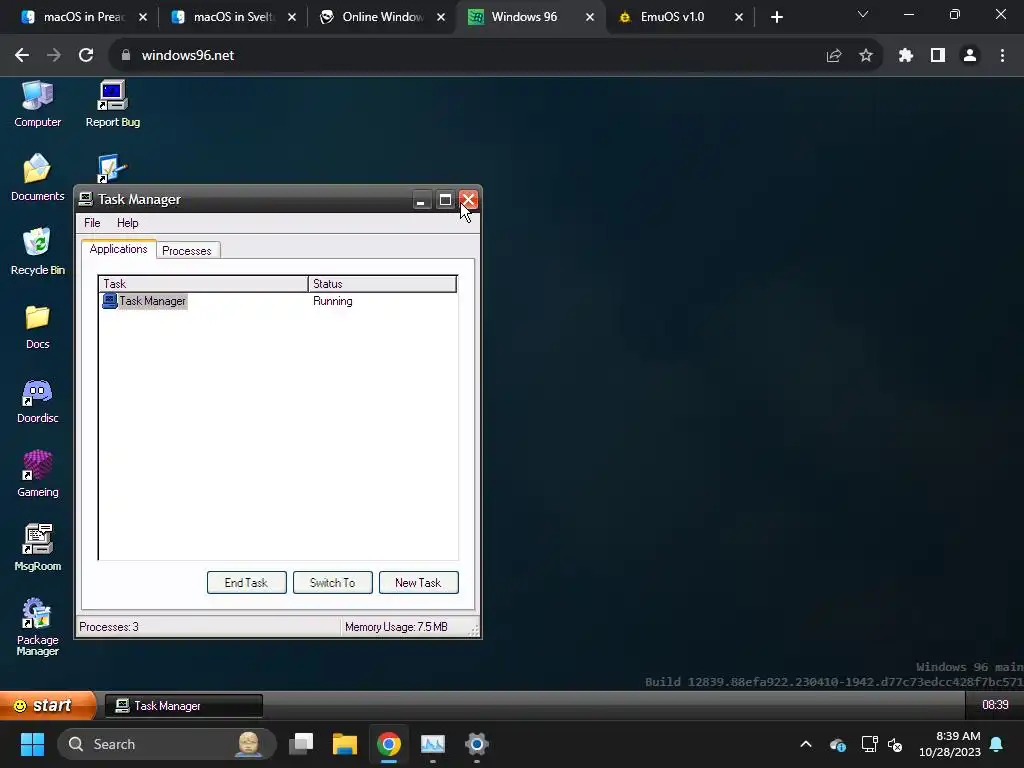1024x768 pixels.
Task: Bookmark this page with the star icon
Action: click(x=866, y=56)
